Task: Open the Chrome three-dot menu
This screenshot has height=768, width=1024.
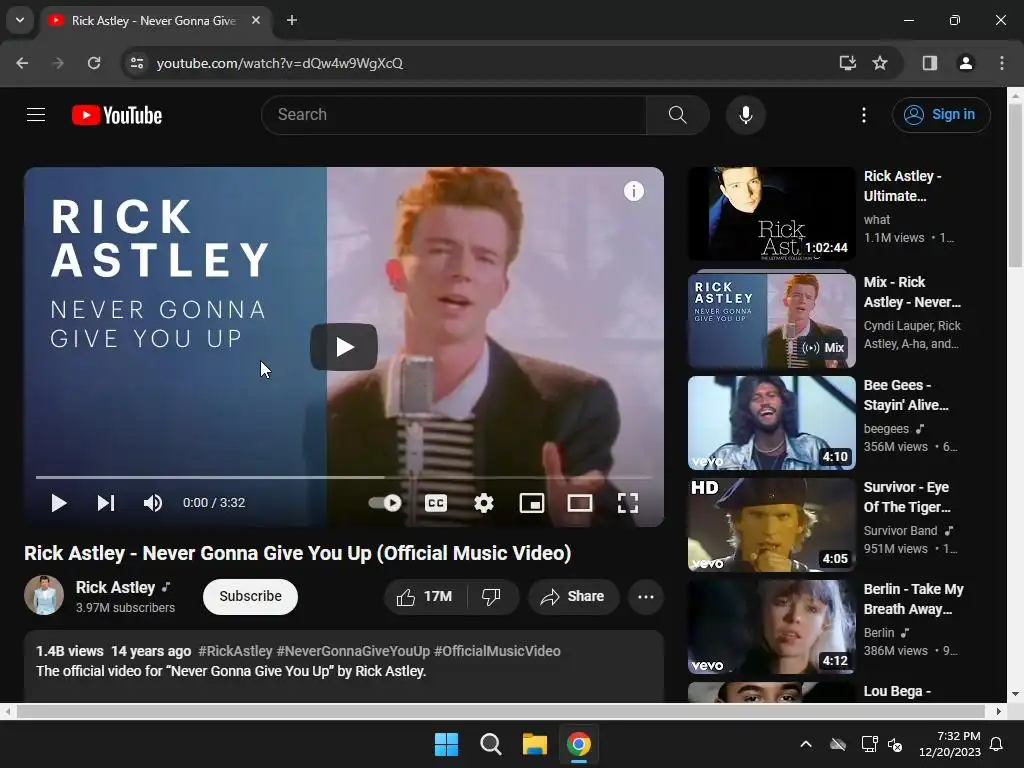Action: point(1002,63)
